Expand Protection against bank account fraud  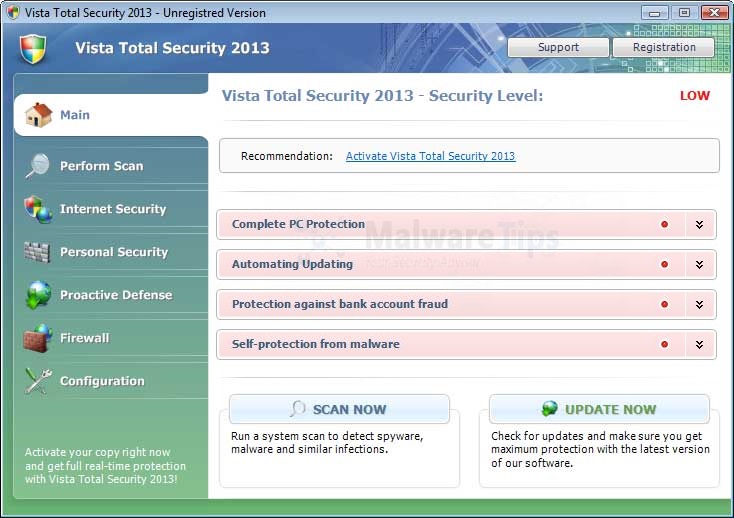[700, 304]
